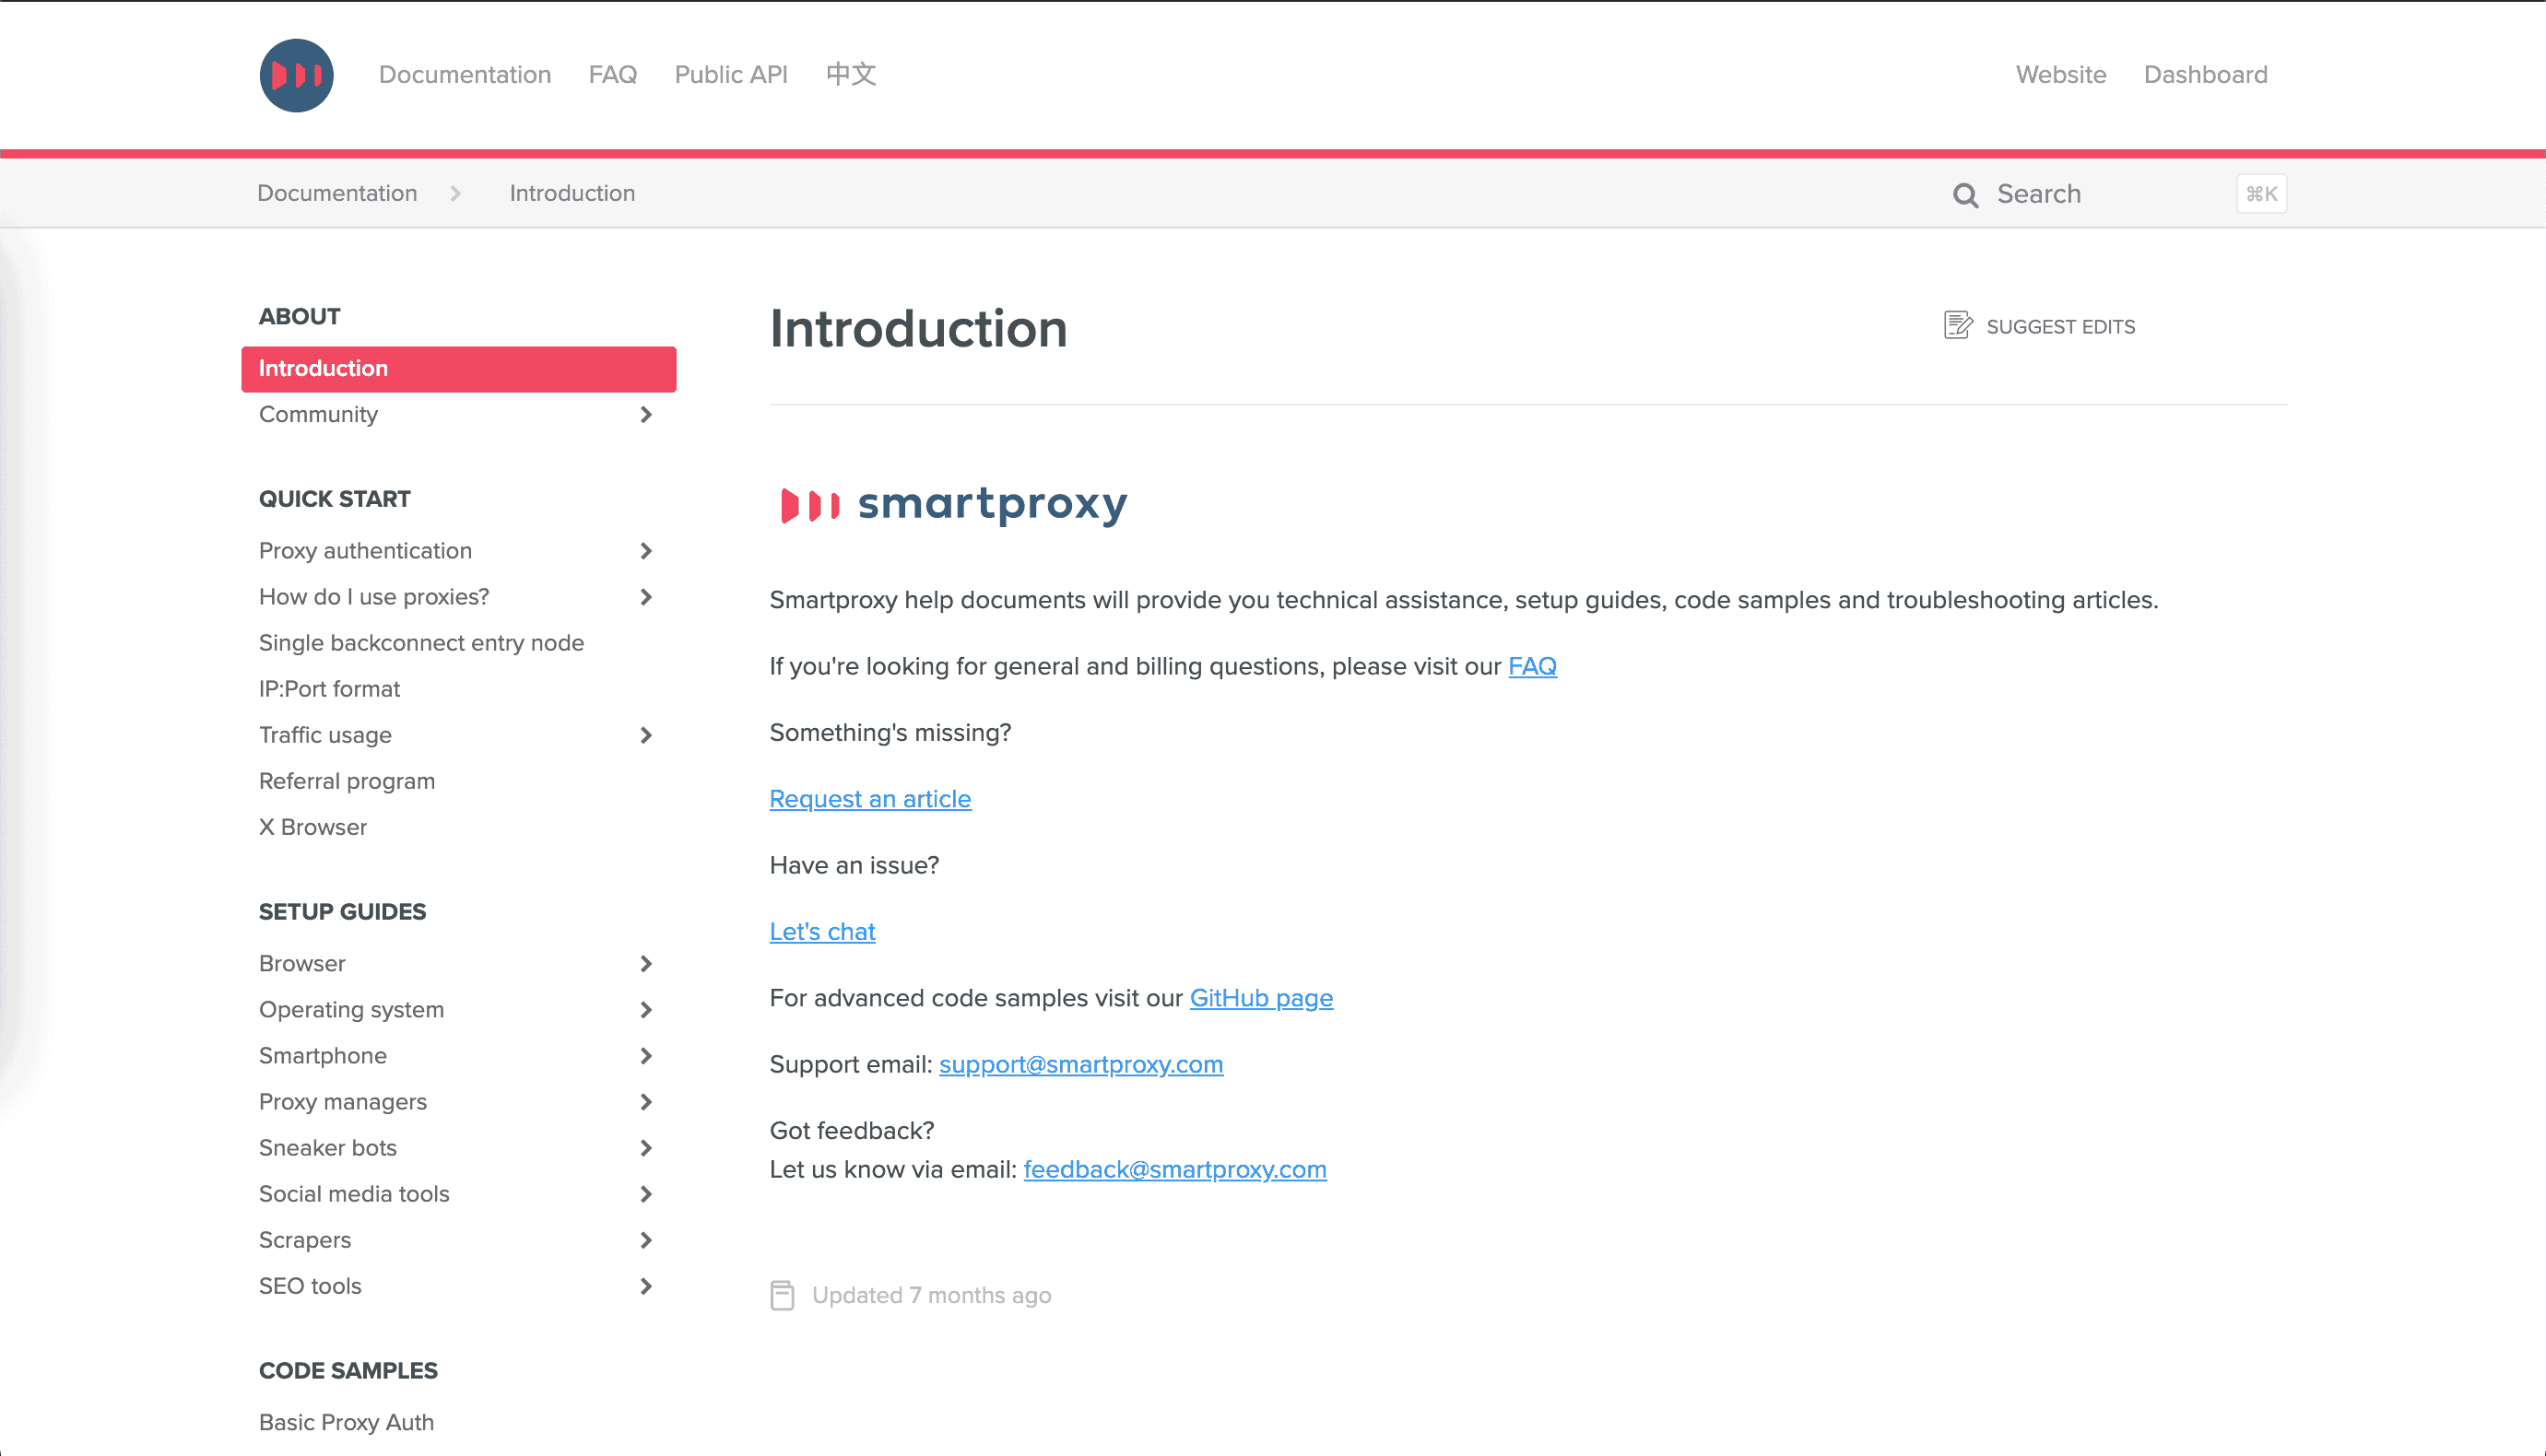Click the Updated 7 months ago text
Screen dimensions: 2546x1456
point(931,1295)
